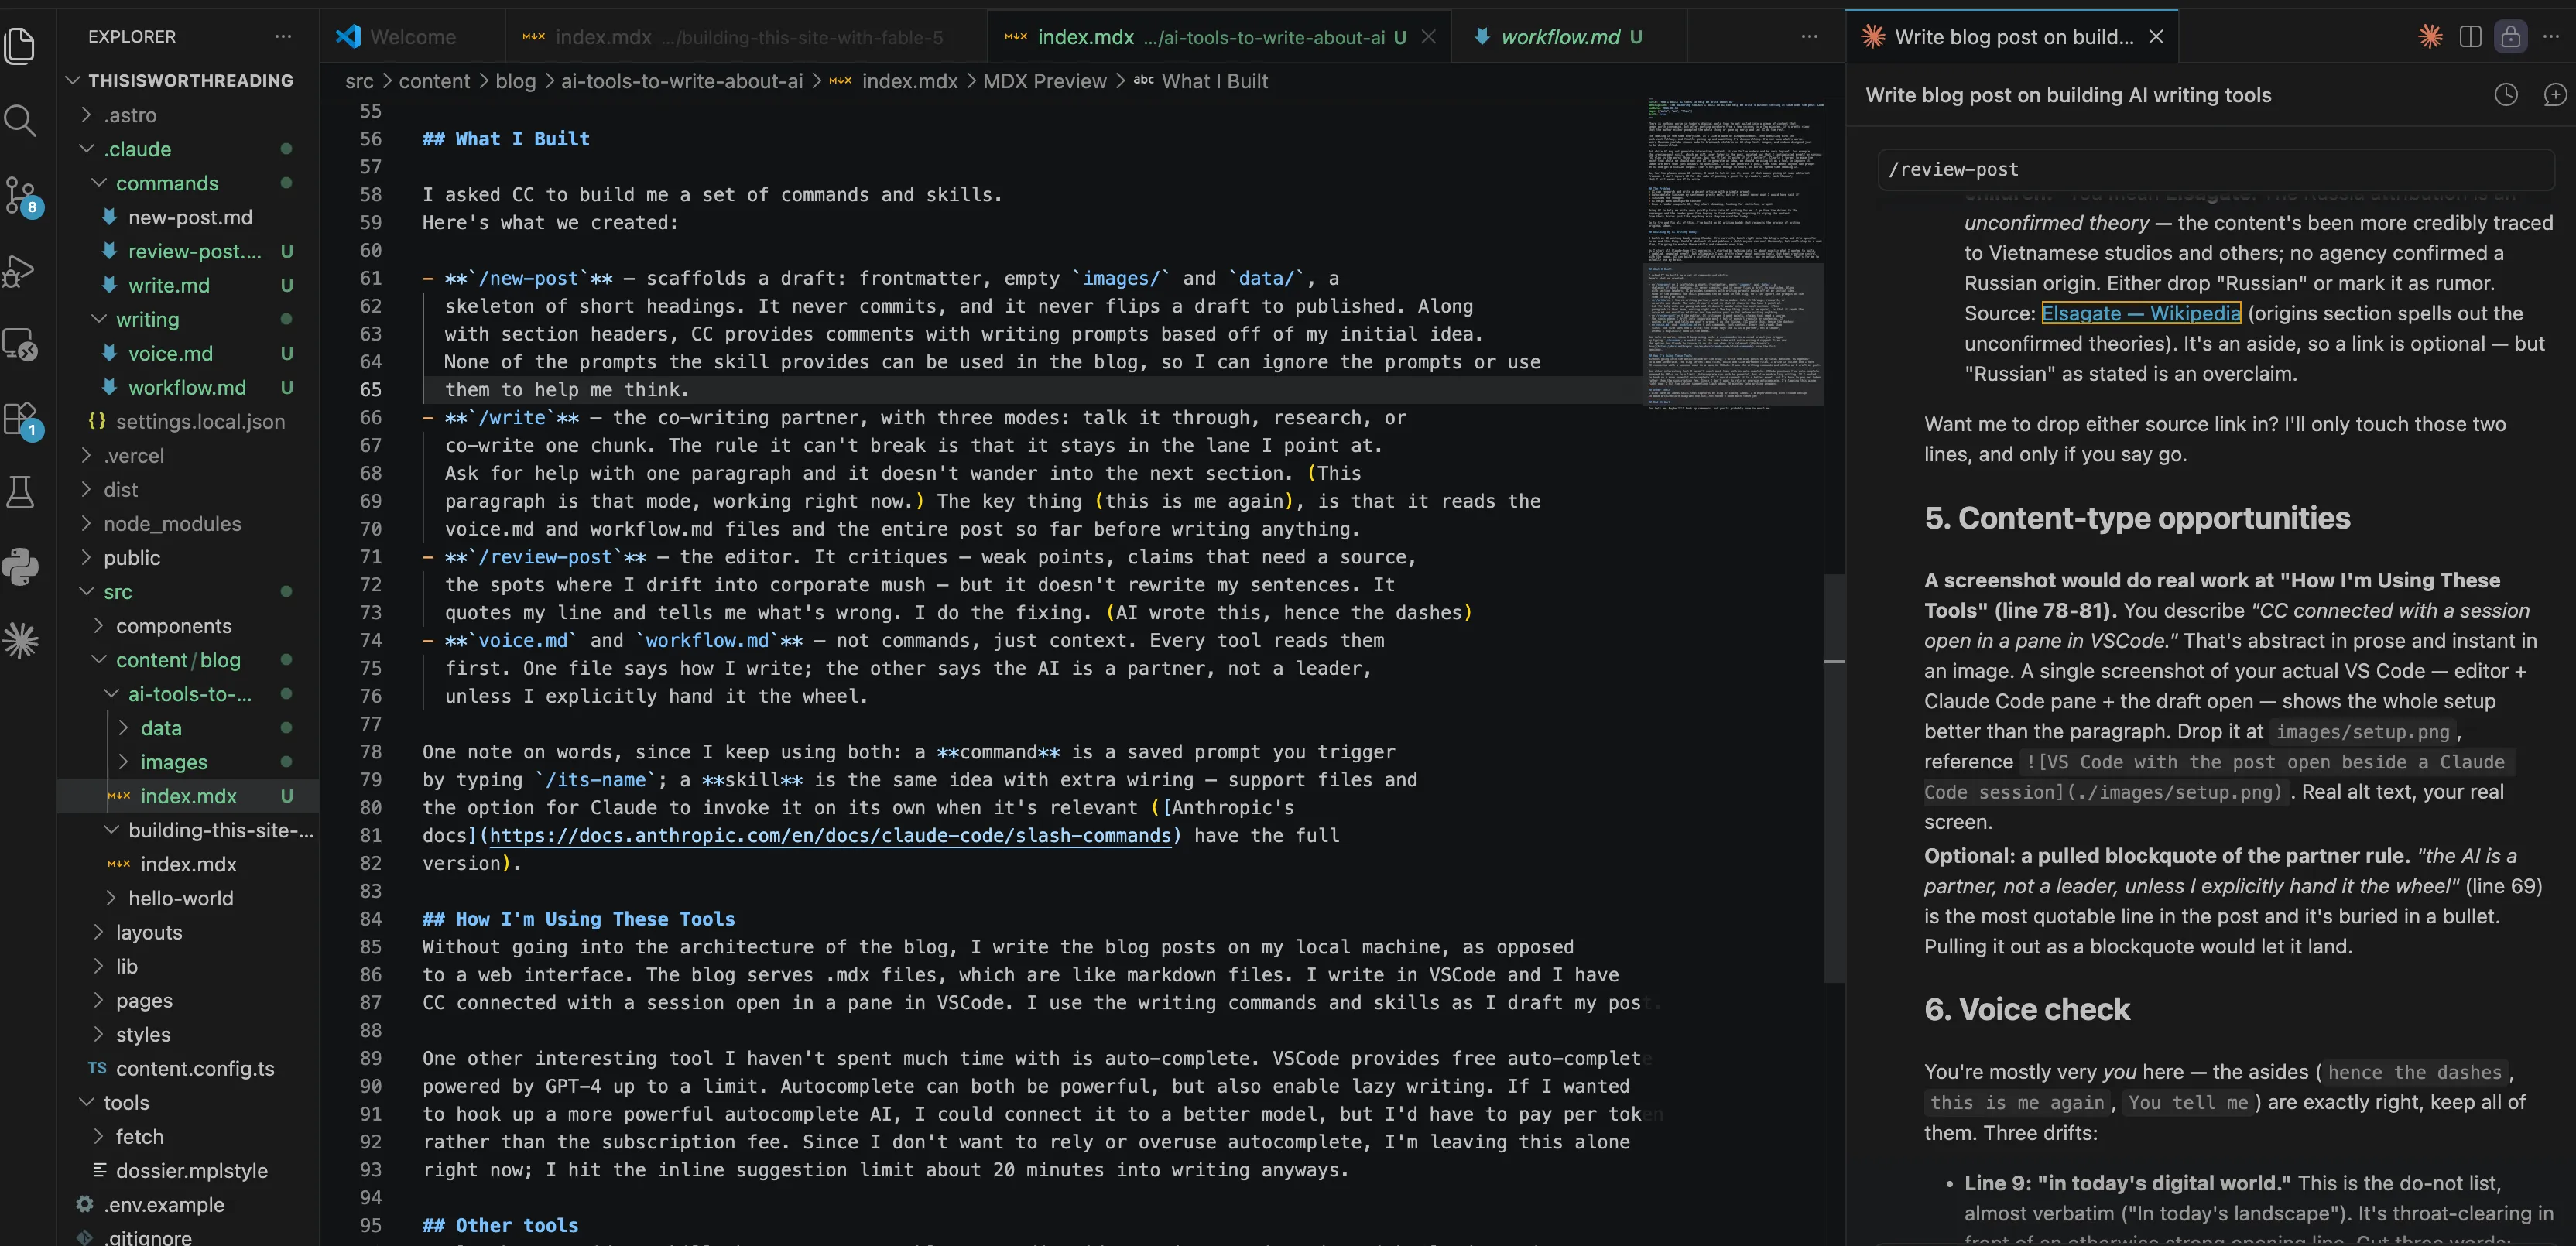Open the Run and Debug view
The height and width of the screenshot is (1246, 2576).
tap(21, 270)
